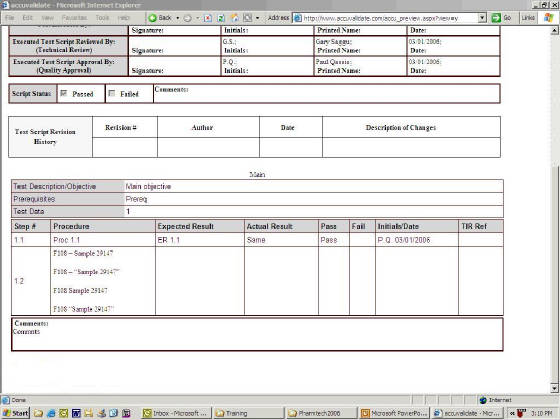Screen dimensions: 560x420
Task: Click the page icon in the address bar
Action: [x=298, y=18]
